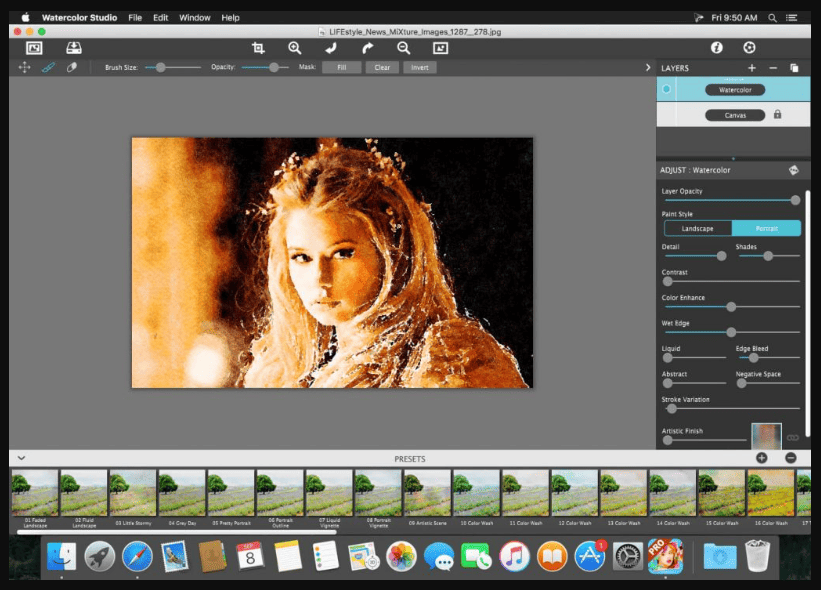Click the Invert mask button

[420, 68]
